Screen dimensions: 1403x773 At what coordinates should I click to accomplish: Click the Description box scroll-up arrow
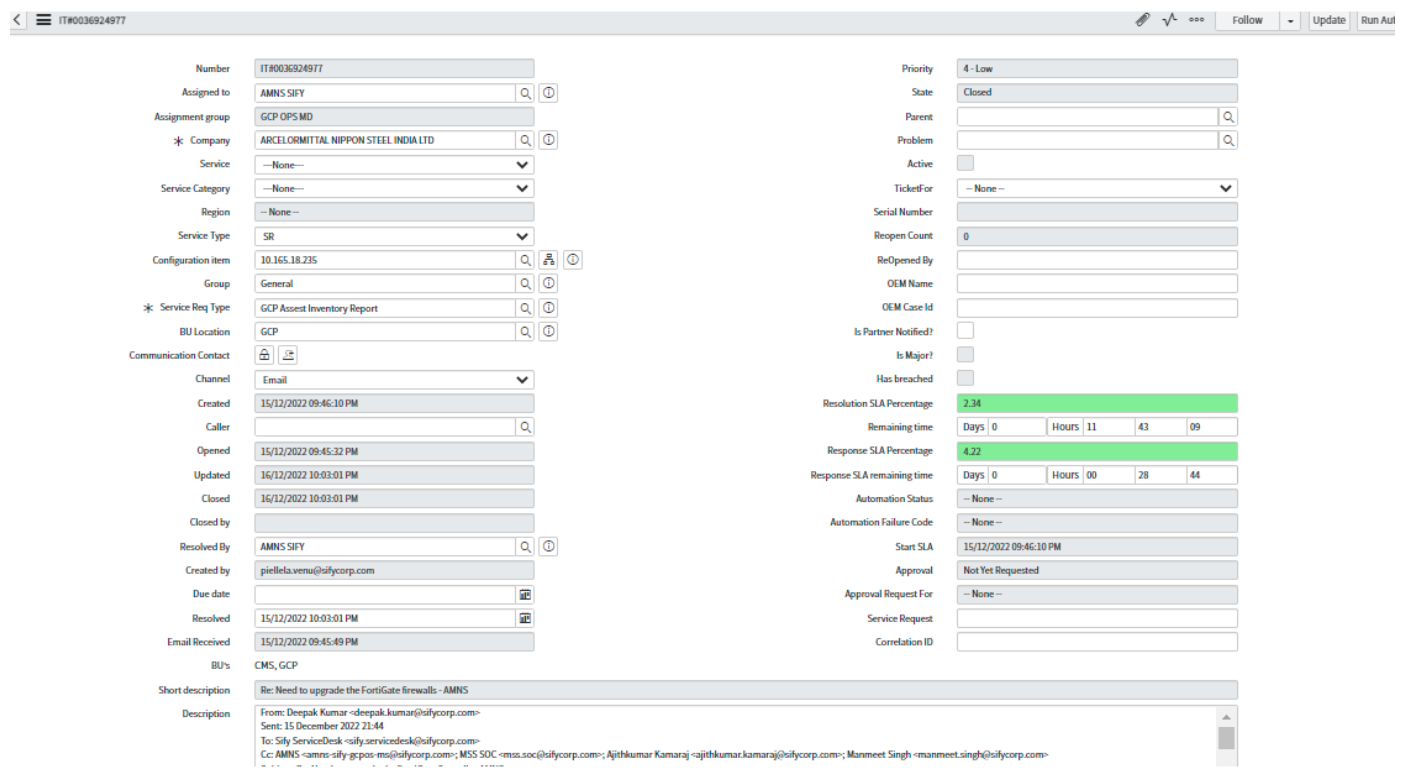(x=1226, y=718)
